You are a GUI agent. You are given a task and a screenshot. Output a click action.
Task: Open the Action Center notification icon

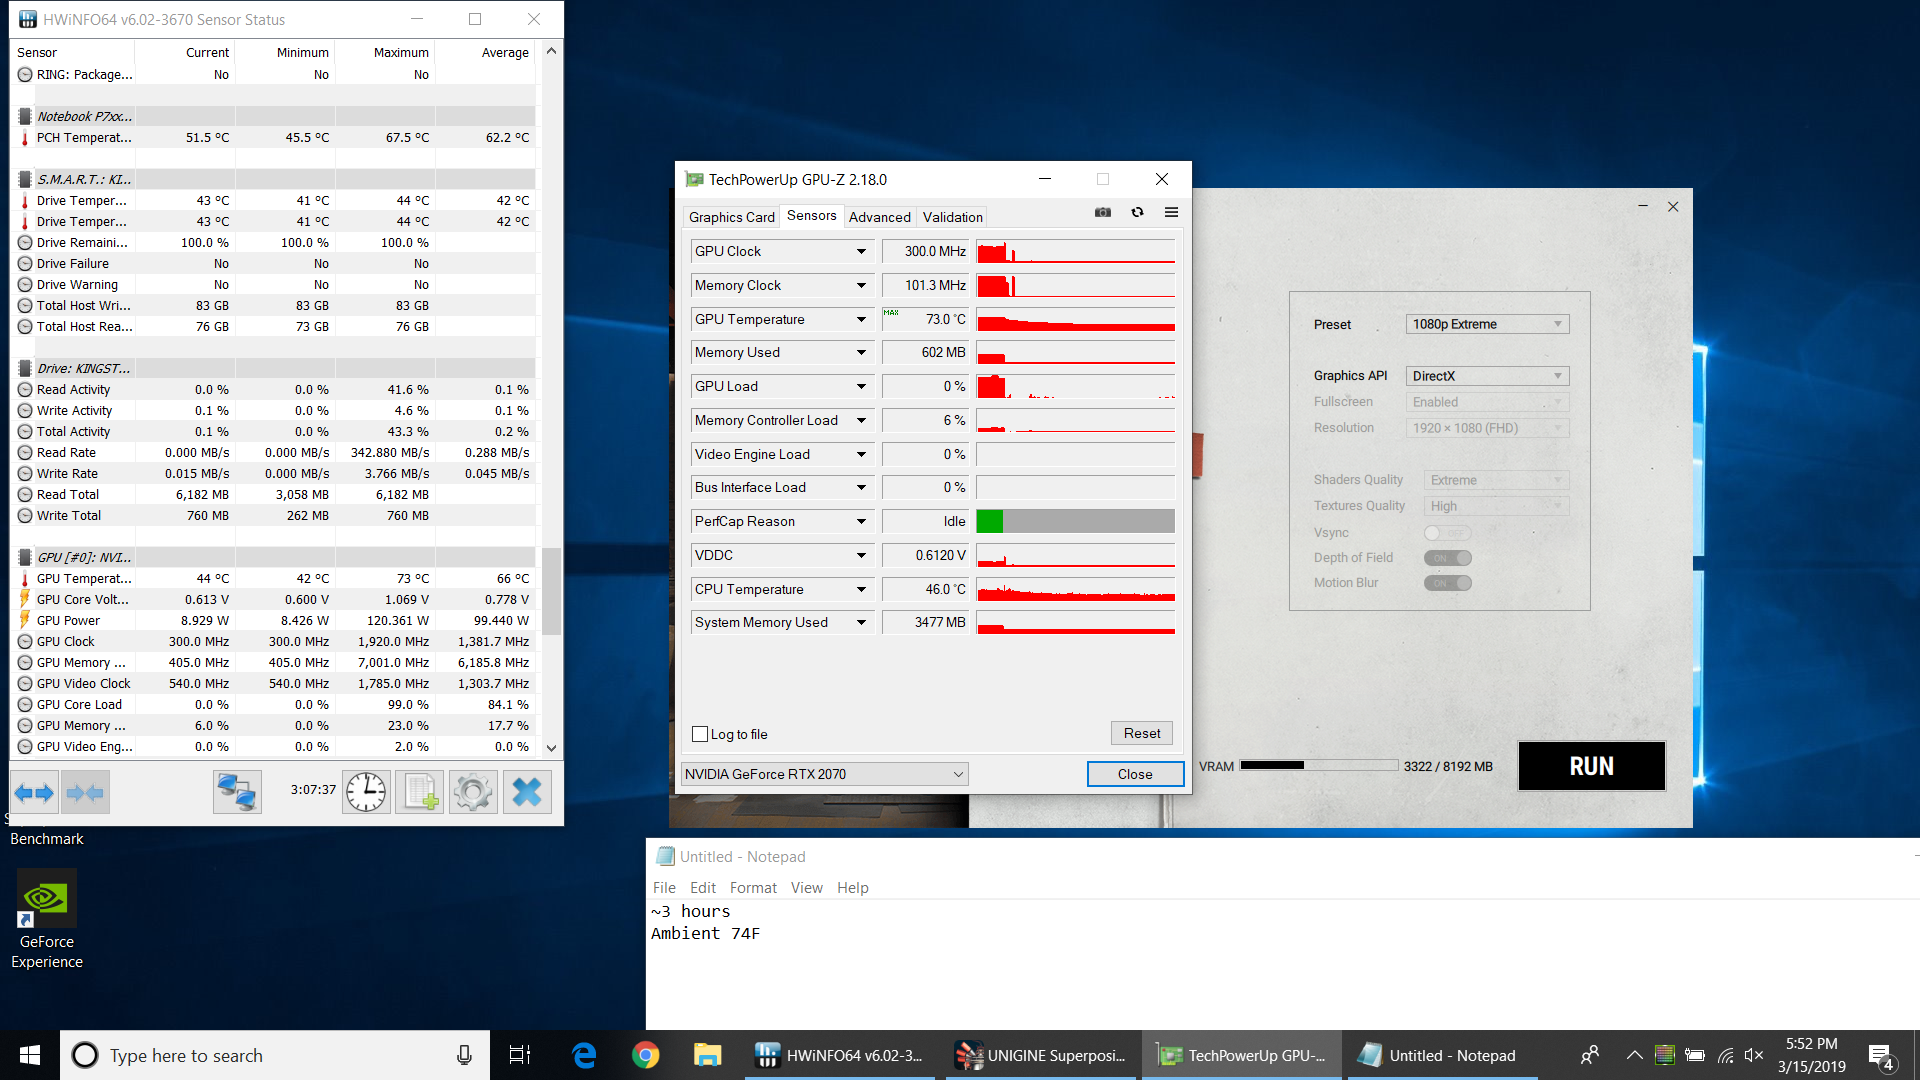(x=1881, y=1056)
